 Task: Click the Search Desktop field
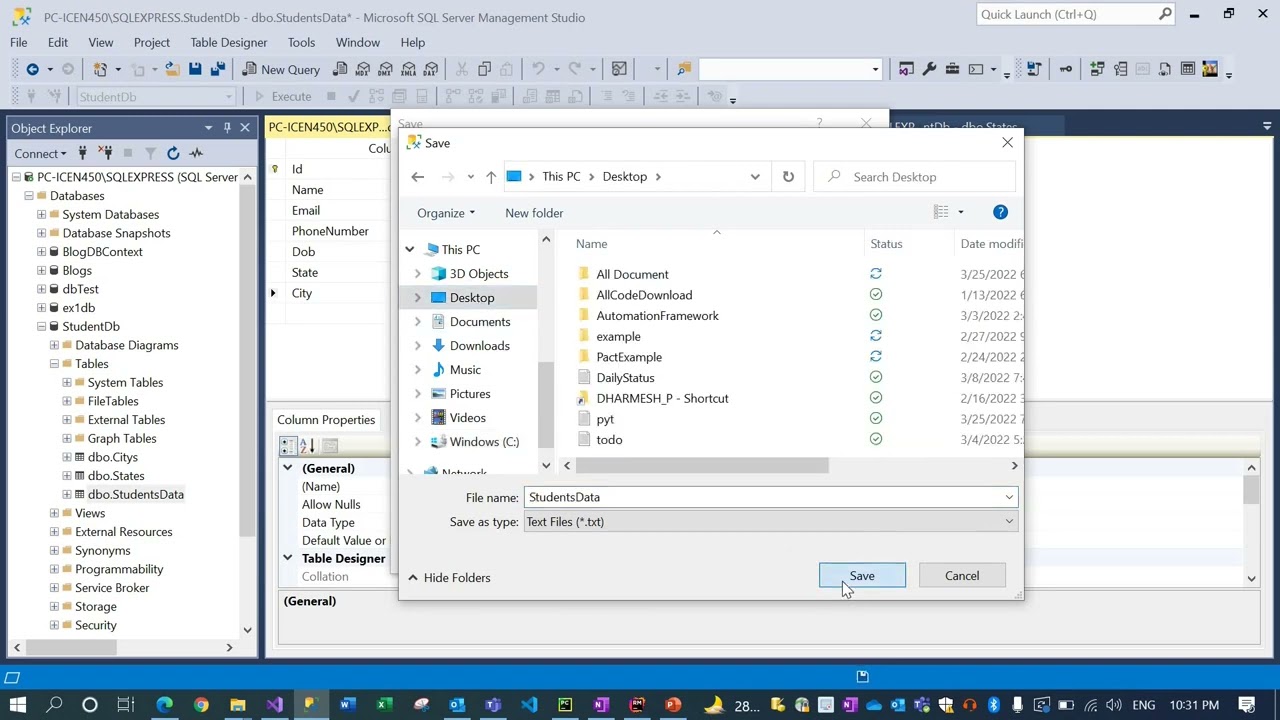pyautogui.click(x=915, y=177)
